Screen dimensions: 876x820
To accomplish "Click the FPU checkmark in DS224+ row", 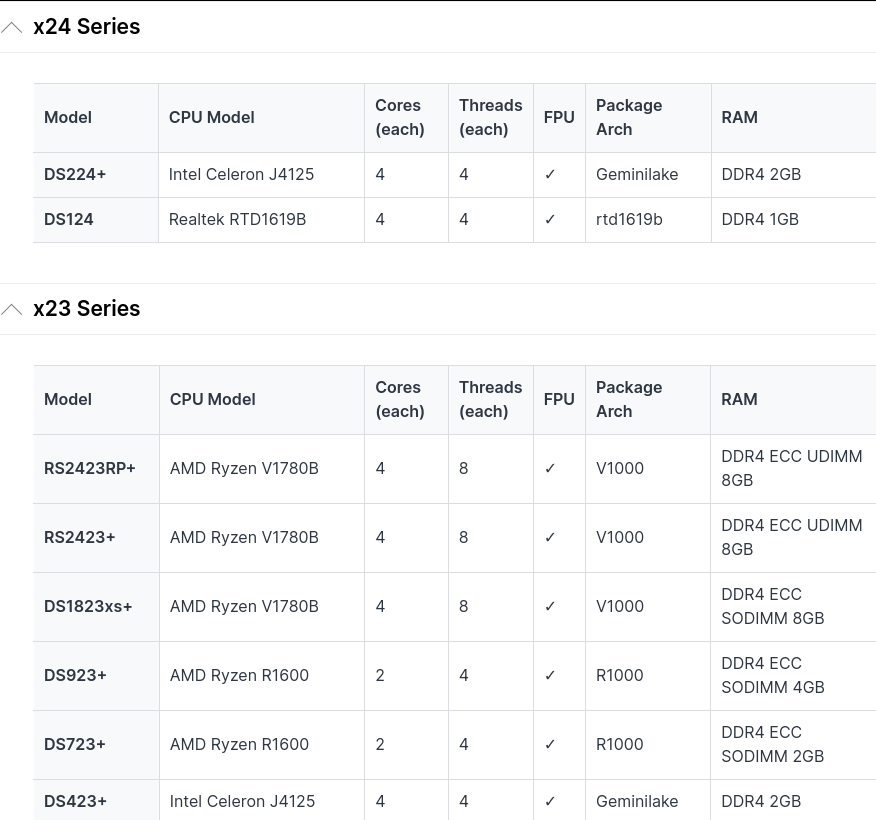I will pyautogui.click(x=550, y=175).
